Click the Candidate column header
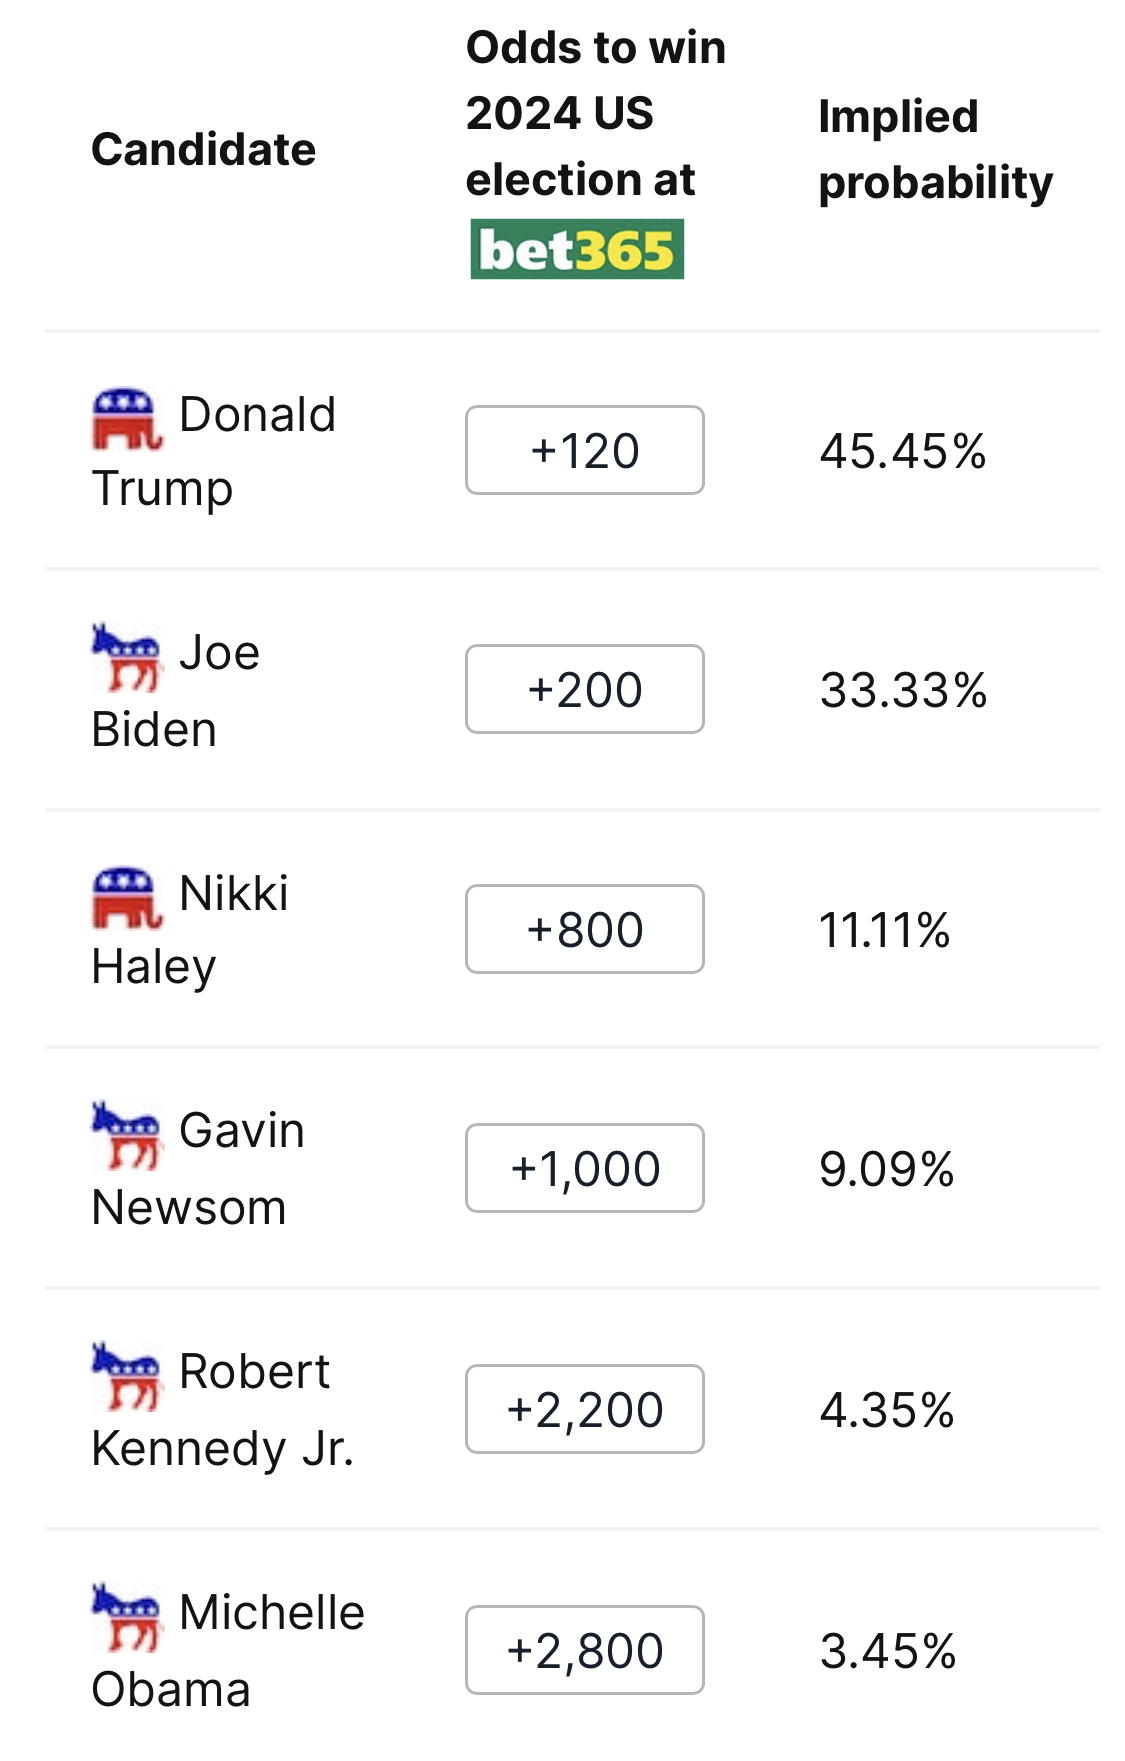The width and height of the screenshot is (1125, 1761). point(204,150)
